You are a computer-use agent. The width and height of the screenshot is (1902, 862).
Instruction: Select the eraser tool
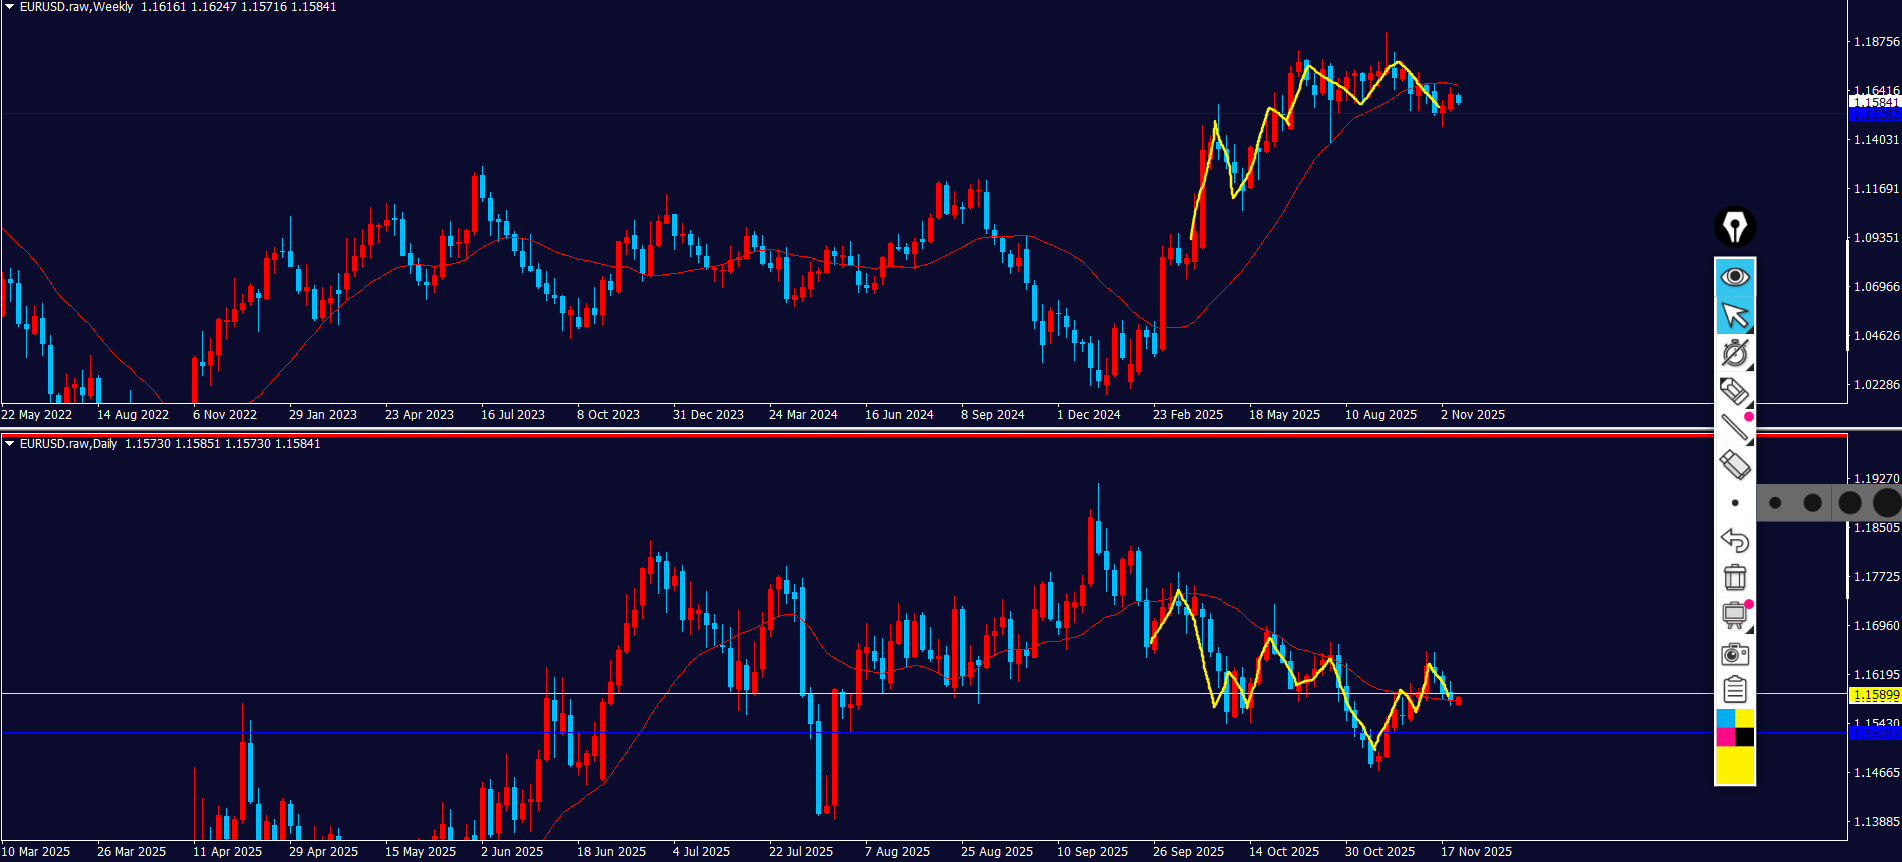click(1734, 465)
